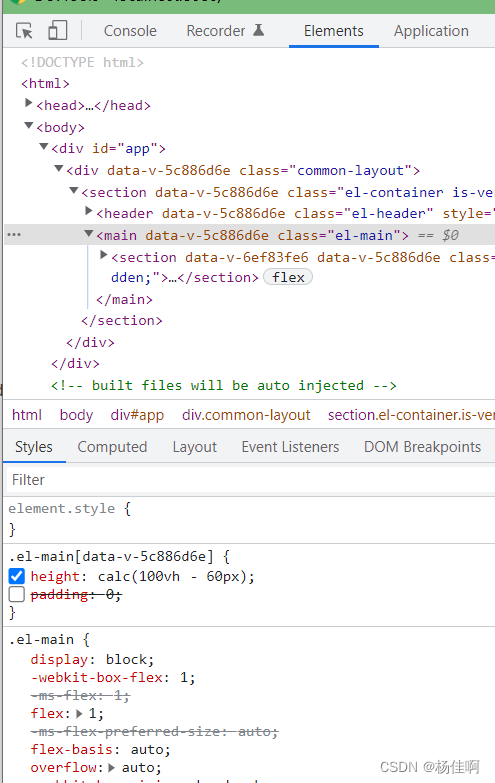The height and width of the screenshot is (783, 495).
Task: Select the closing </section> tag line
Action: (x=122, y=321)
